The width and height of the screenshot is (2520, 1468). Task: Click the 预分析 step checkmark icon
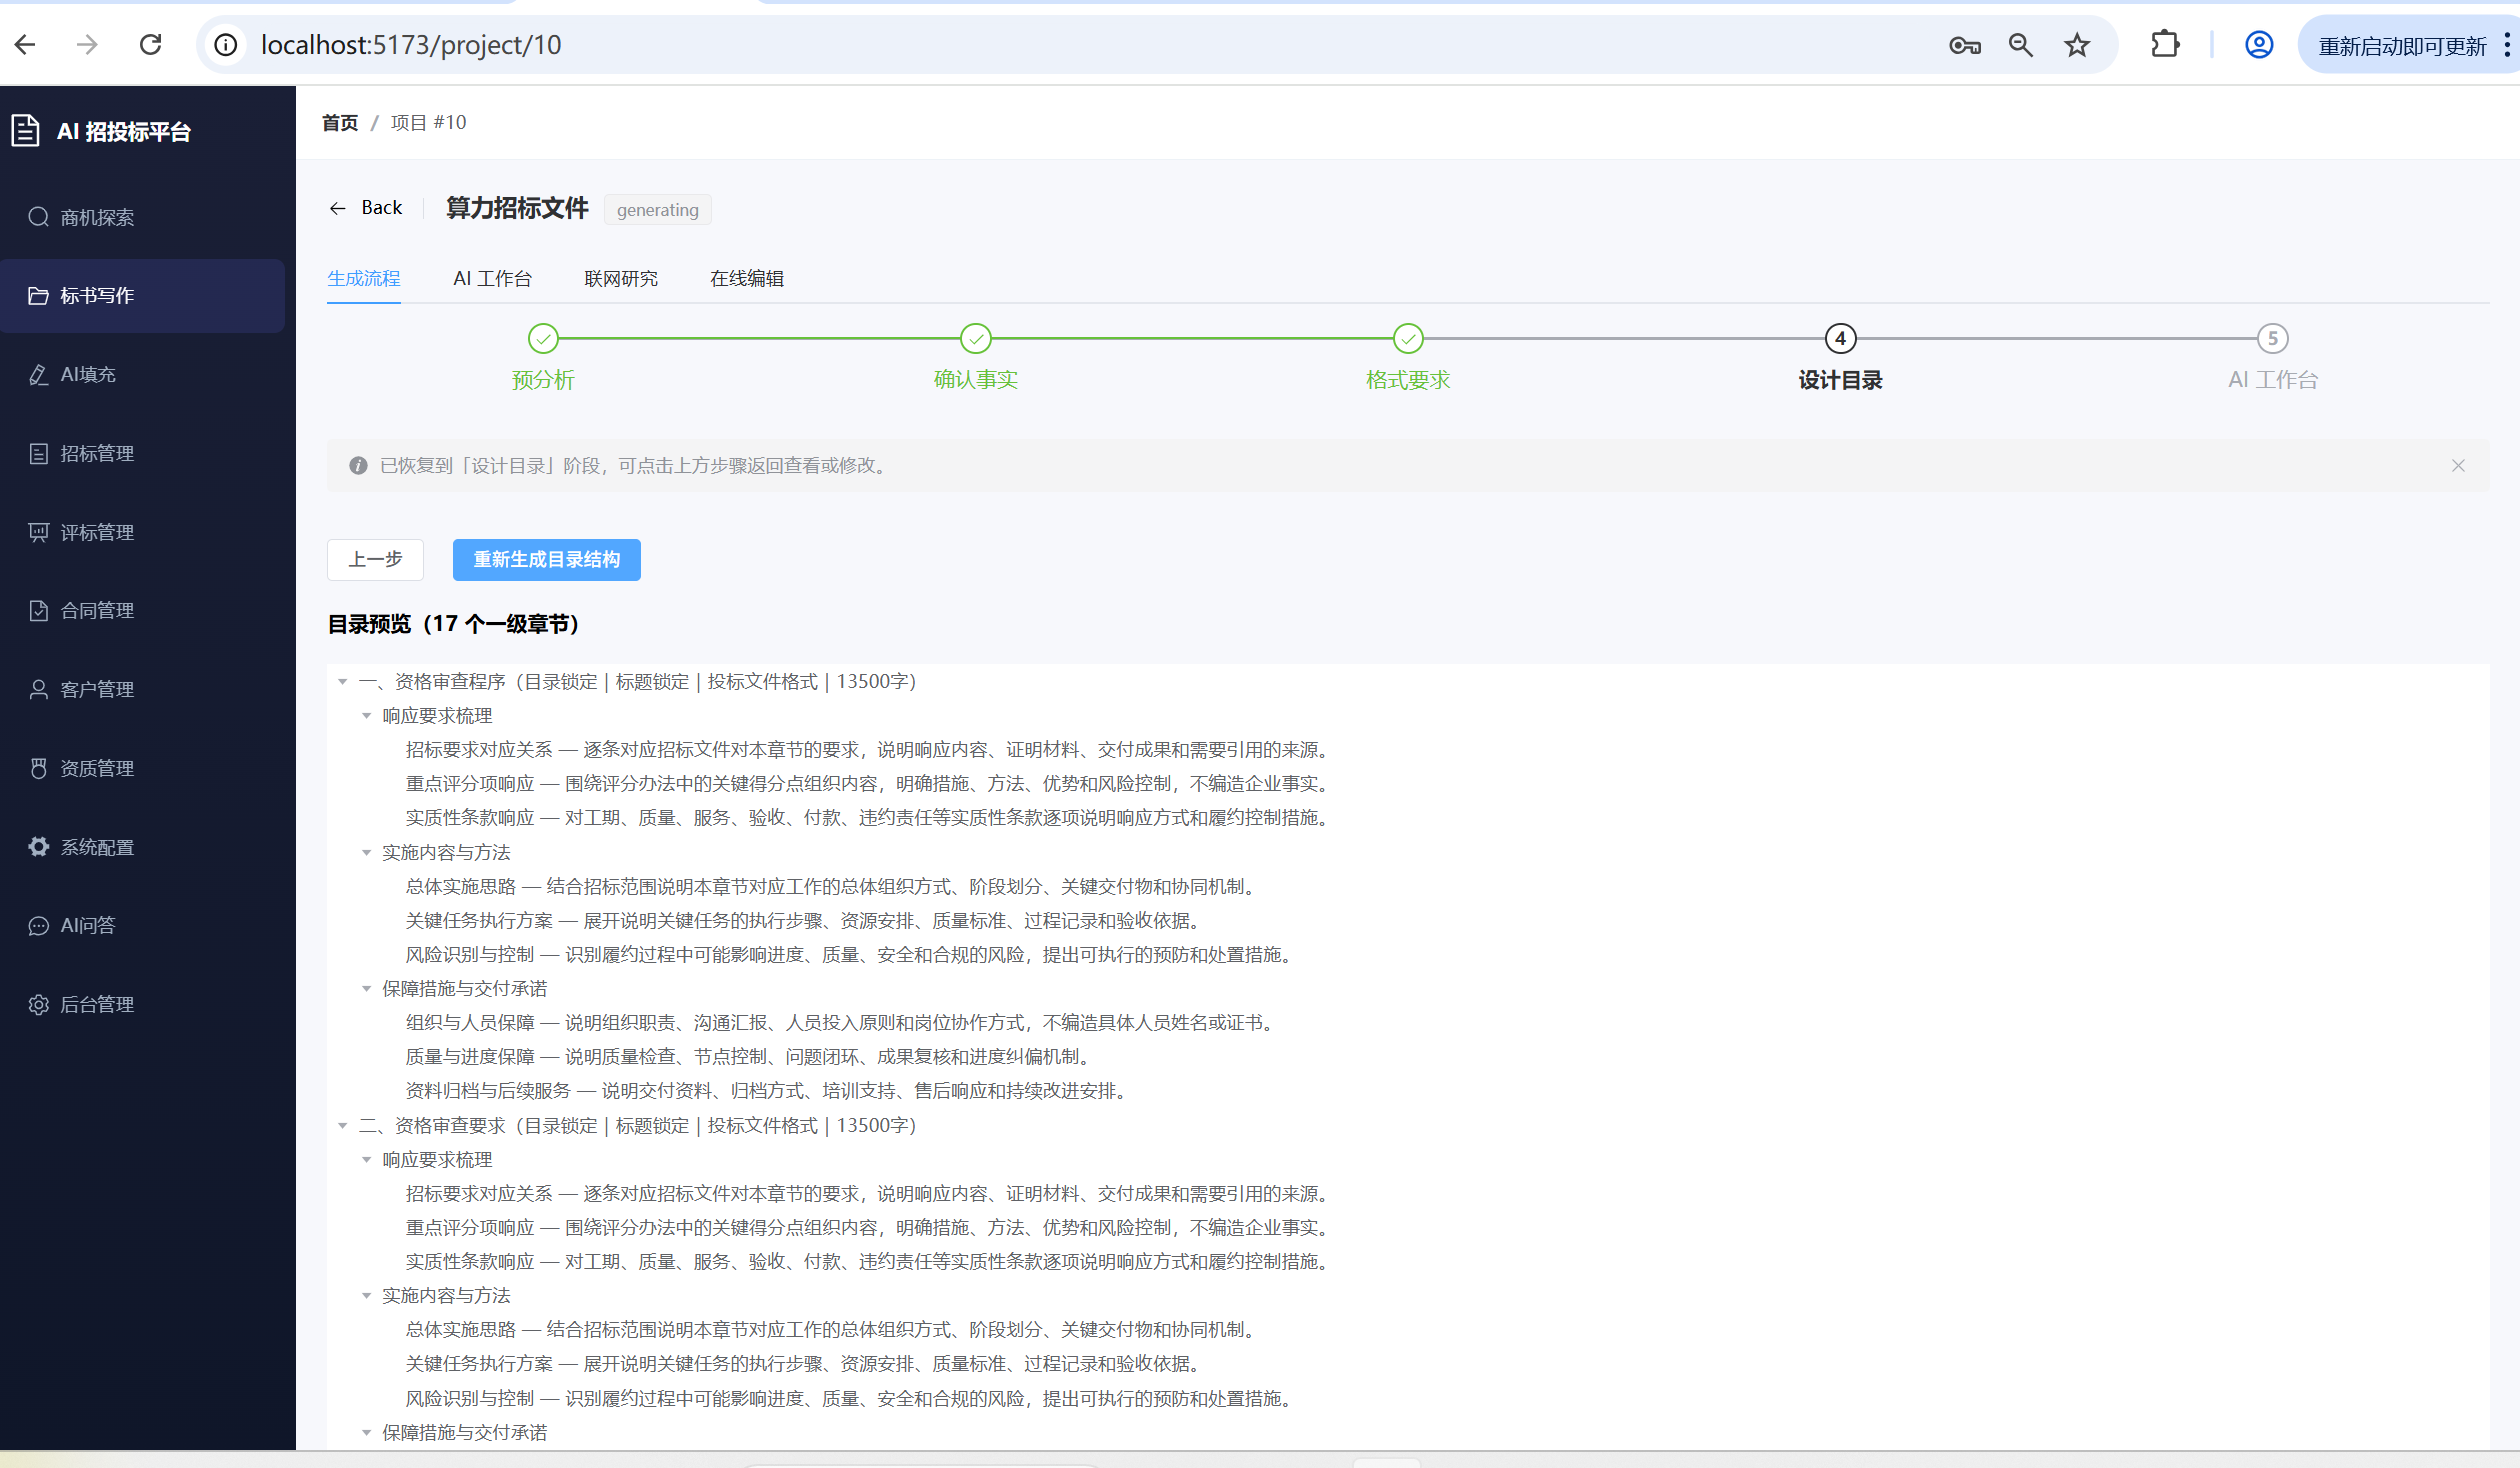coord(543,339)
